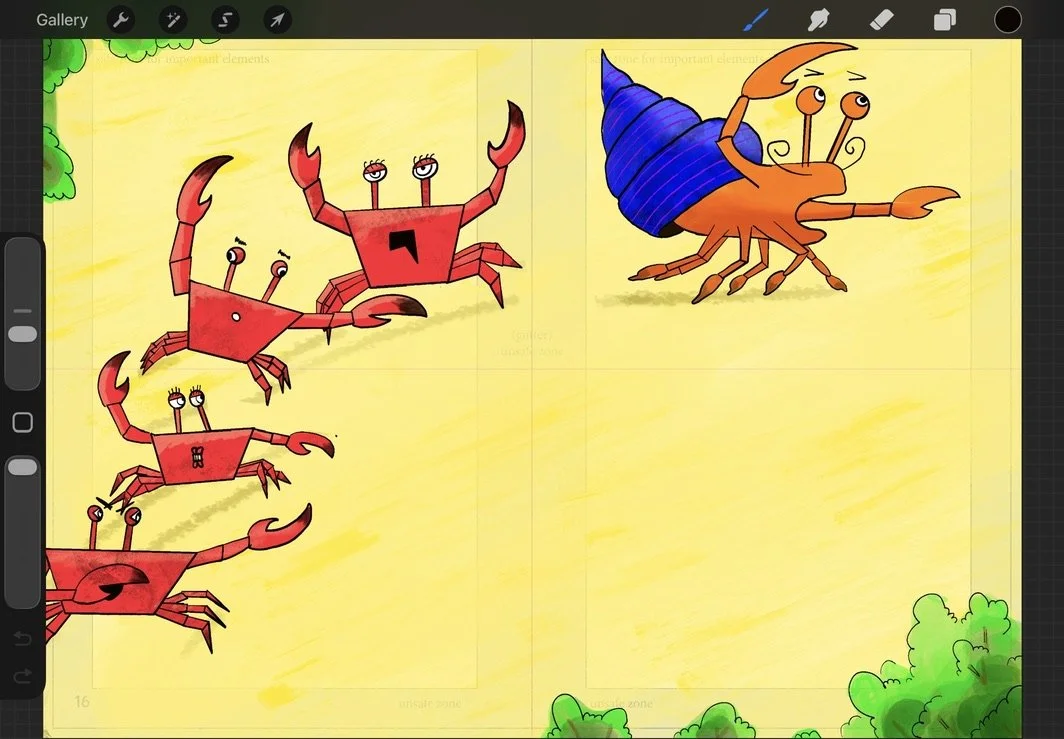
Task: Select the Selection tool
Action: [225, 20]
